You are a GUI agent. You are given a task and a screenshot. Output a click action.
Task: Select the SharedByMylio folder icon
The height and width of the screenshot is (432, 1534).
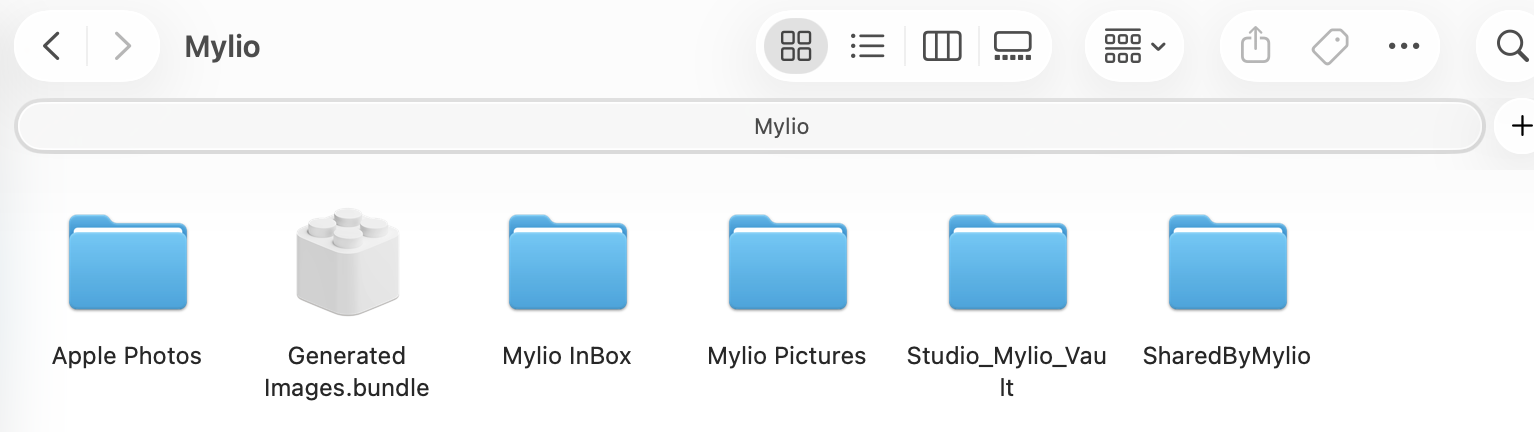tap(1228, 263)
